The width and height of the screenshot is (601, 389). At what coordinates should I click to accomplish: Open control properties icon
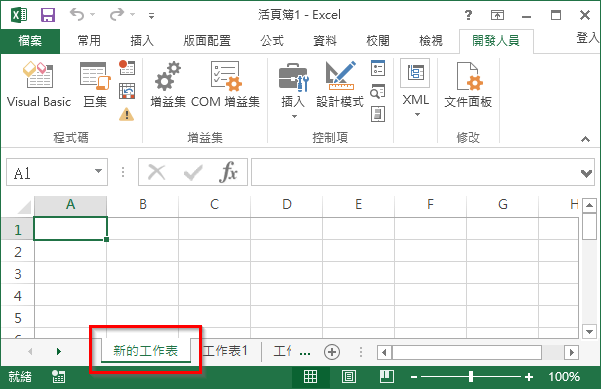coord(378,68)
